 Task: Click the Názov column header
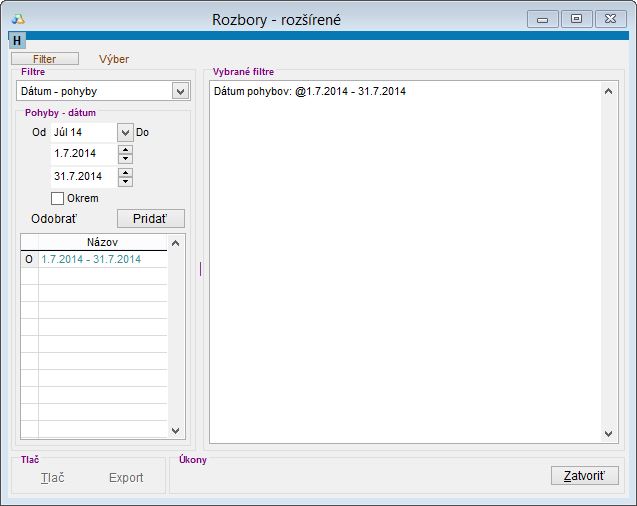point(102,242)
